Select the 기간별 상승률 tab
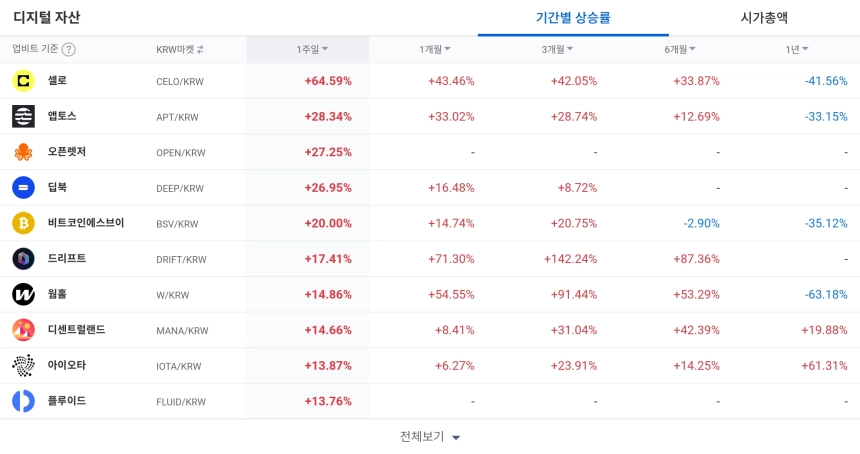860x454 pixels. tap(573, 18)
